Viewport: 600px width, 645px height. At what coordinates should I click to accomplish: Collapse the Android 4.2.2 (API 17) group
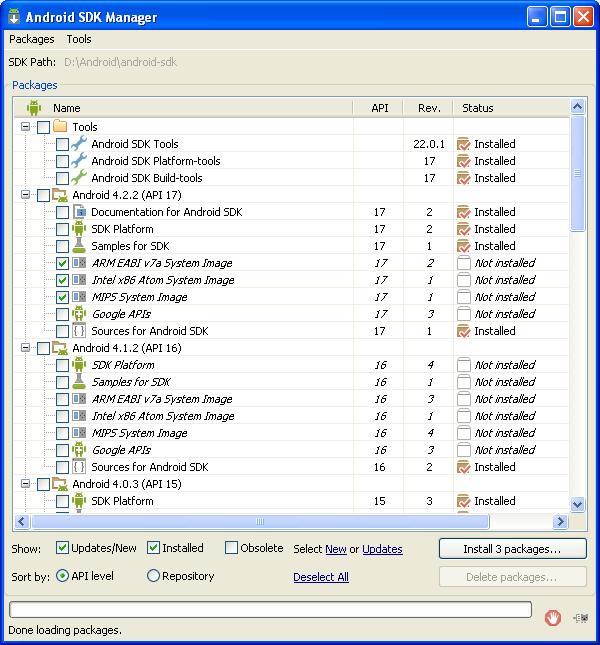tap(25, 195)
